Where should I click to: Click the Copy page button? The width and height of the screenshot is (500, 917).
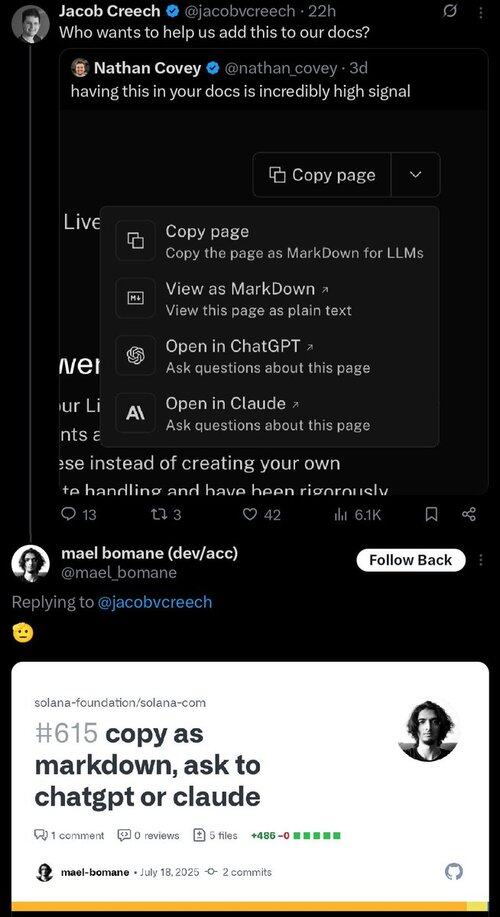(322, 175)
